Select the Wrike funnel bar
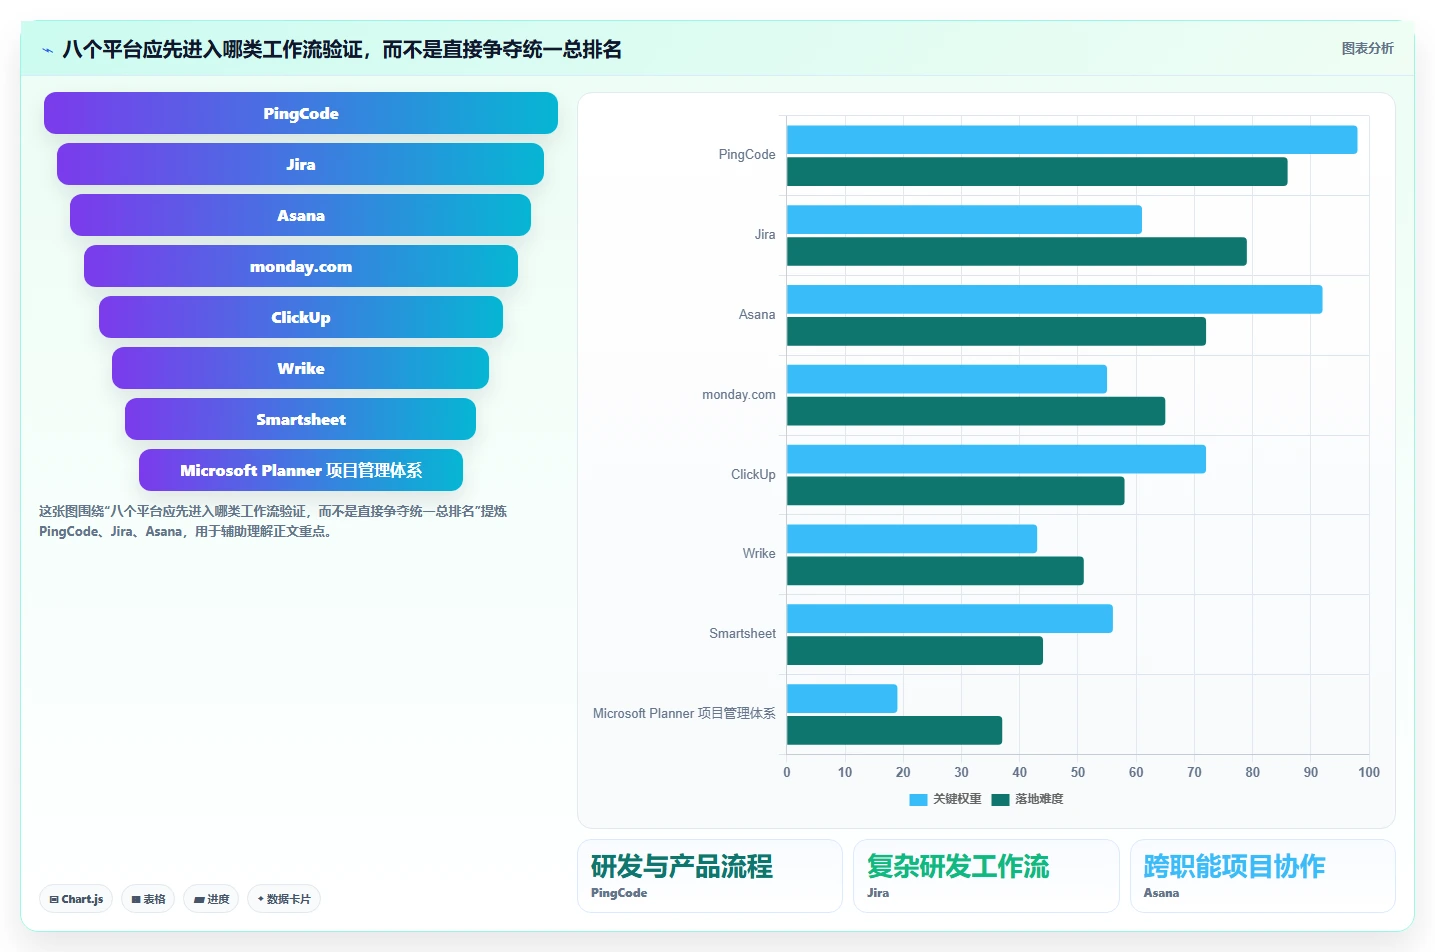 click(x=301, y=368)
